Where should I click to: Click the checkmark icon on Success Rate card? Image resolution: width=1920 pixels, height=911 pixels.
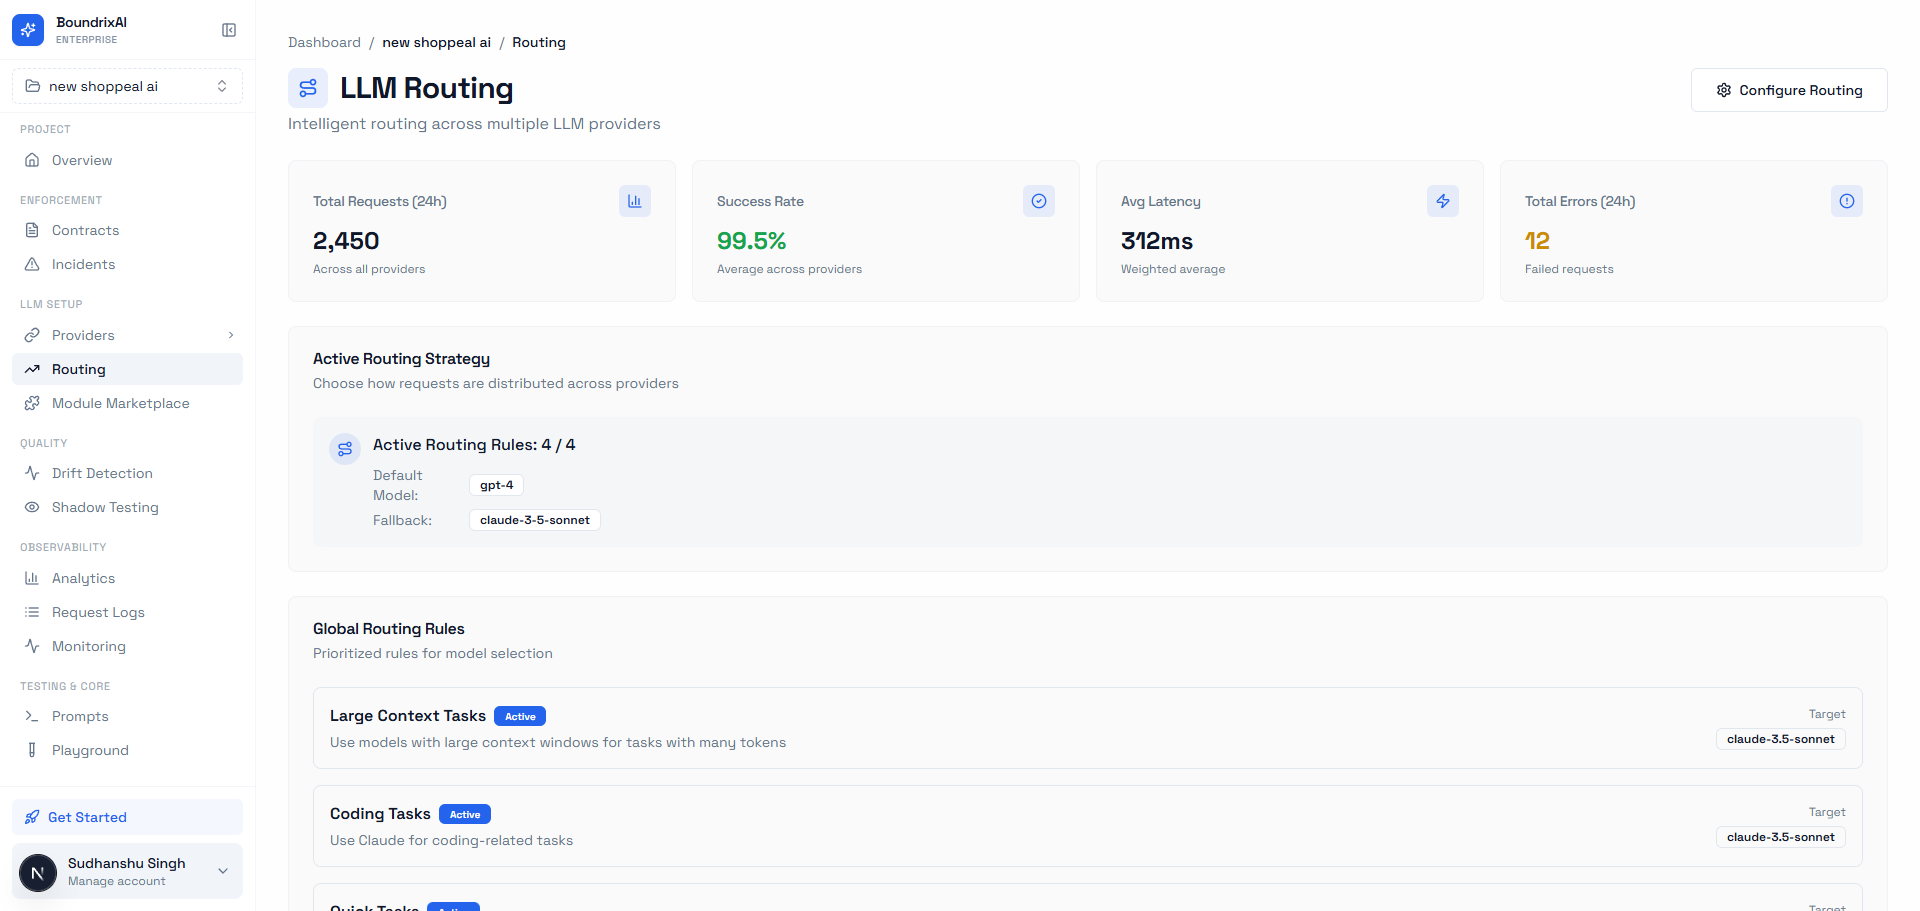(x=1038, y=201)
